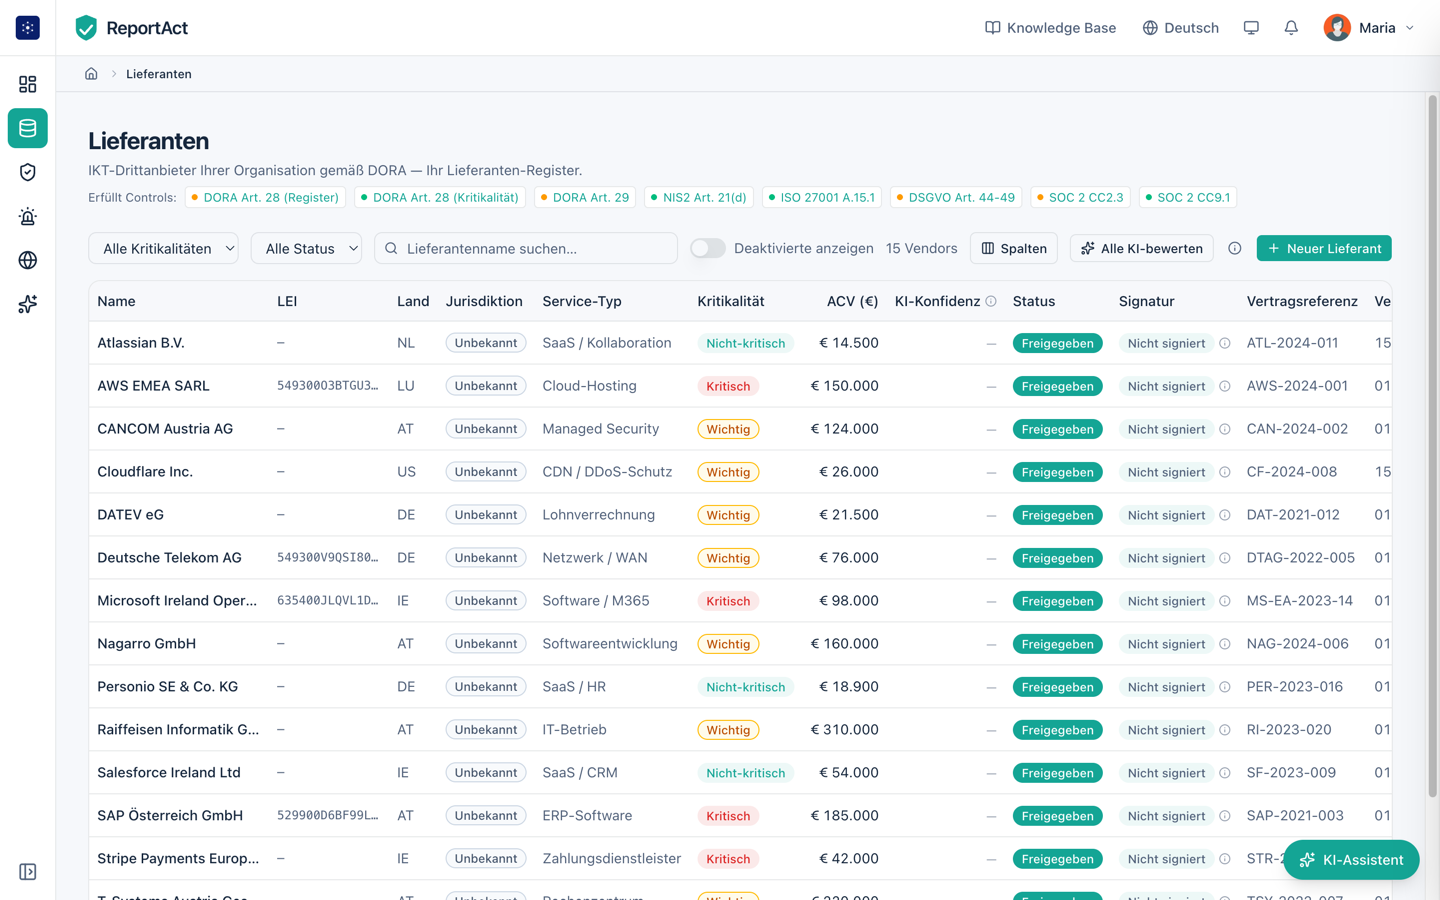Click info icon next to Alle KI-bewerten
The image size is (1440, 900).
click(x=1235, y=248)
